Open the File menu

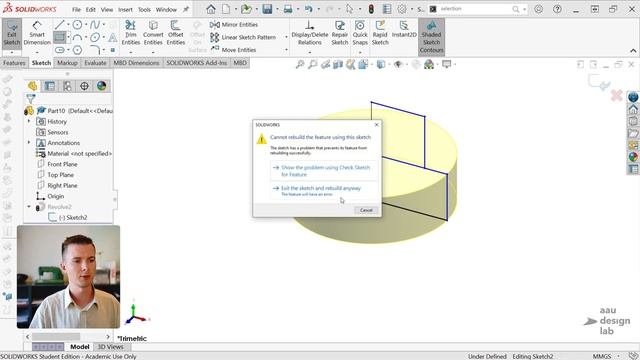click(x=76, y=9)
